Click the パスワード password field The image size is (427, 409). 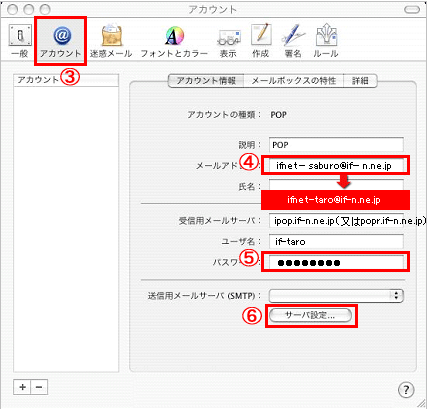coord(336,263)
